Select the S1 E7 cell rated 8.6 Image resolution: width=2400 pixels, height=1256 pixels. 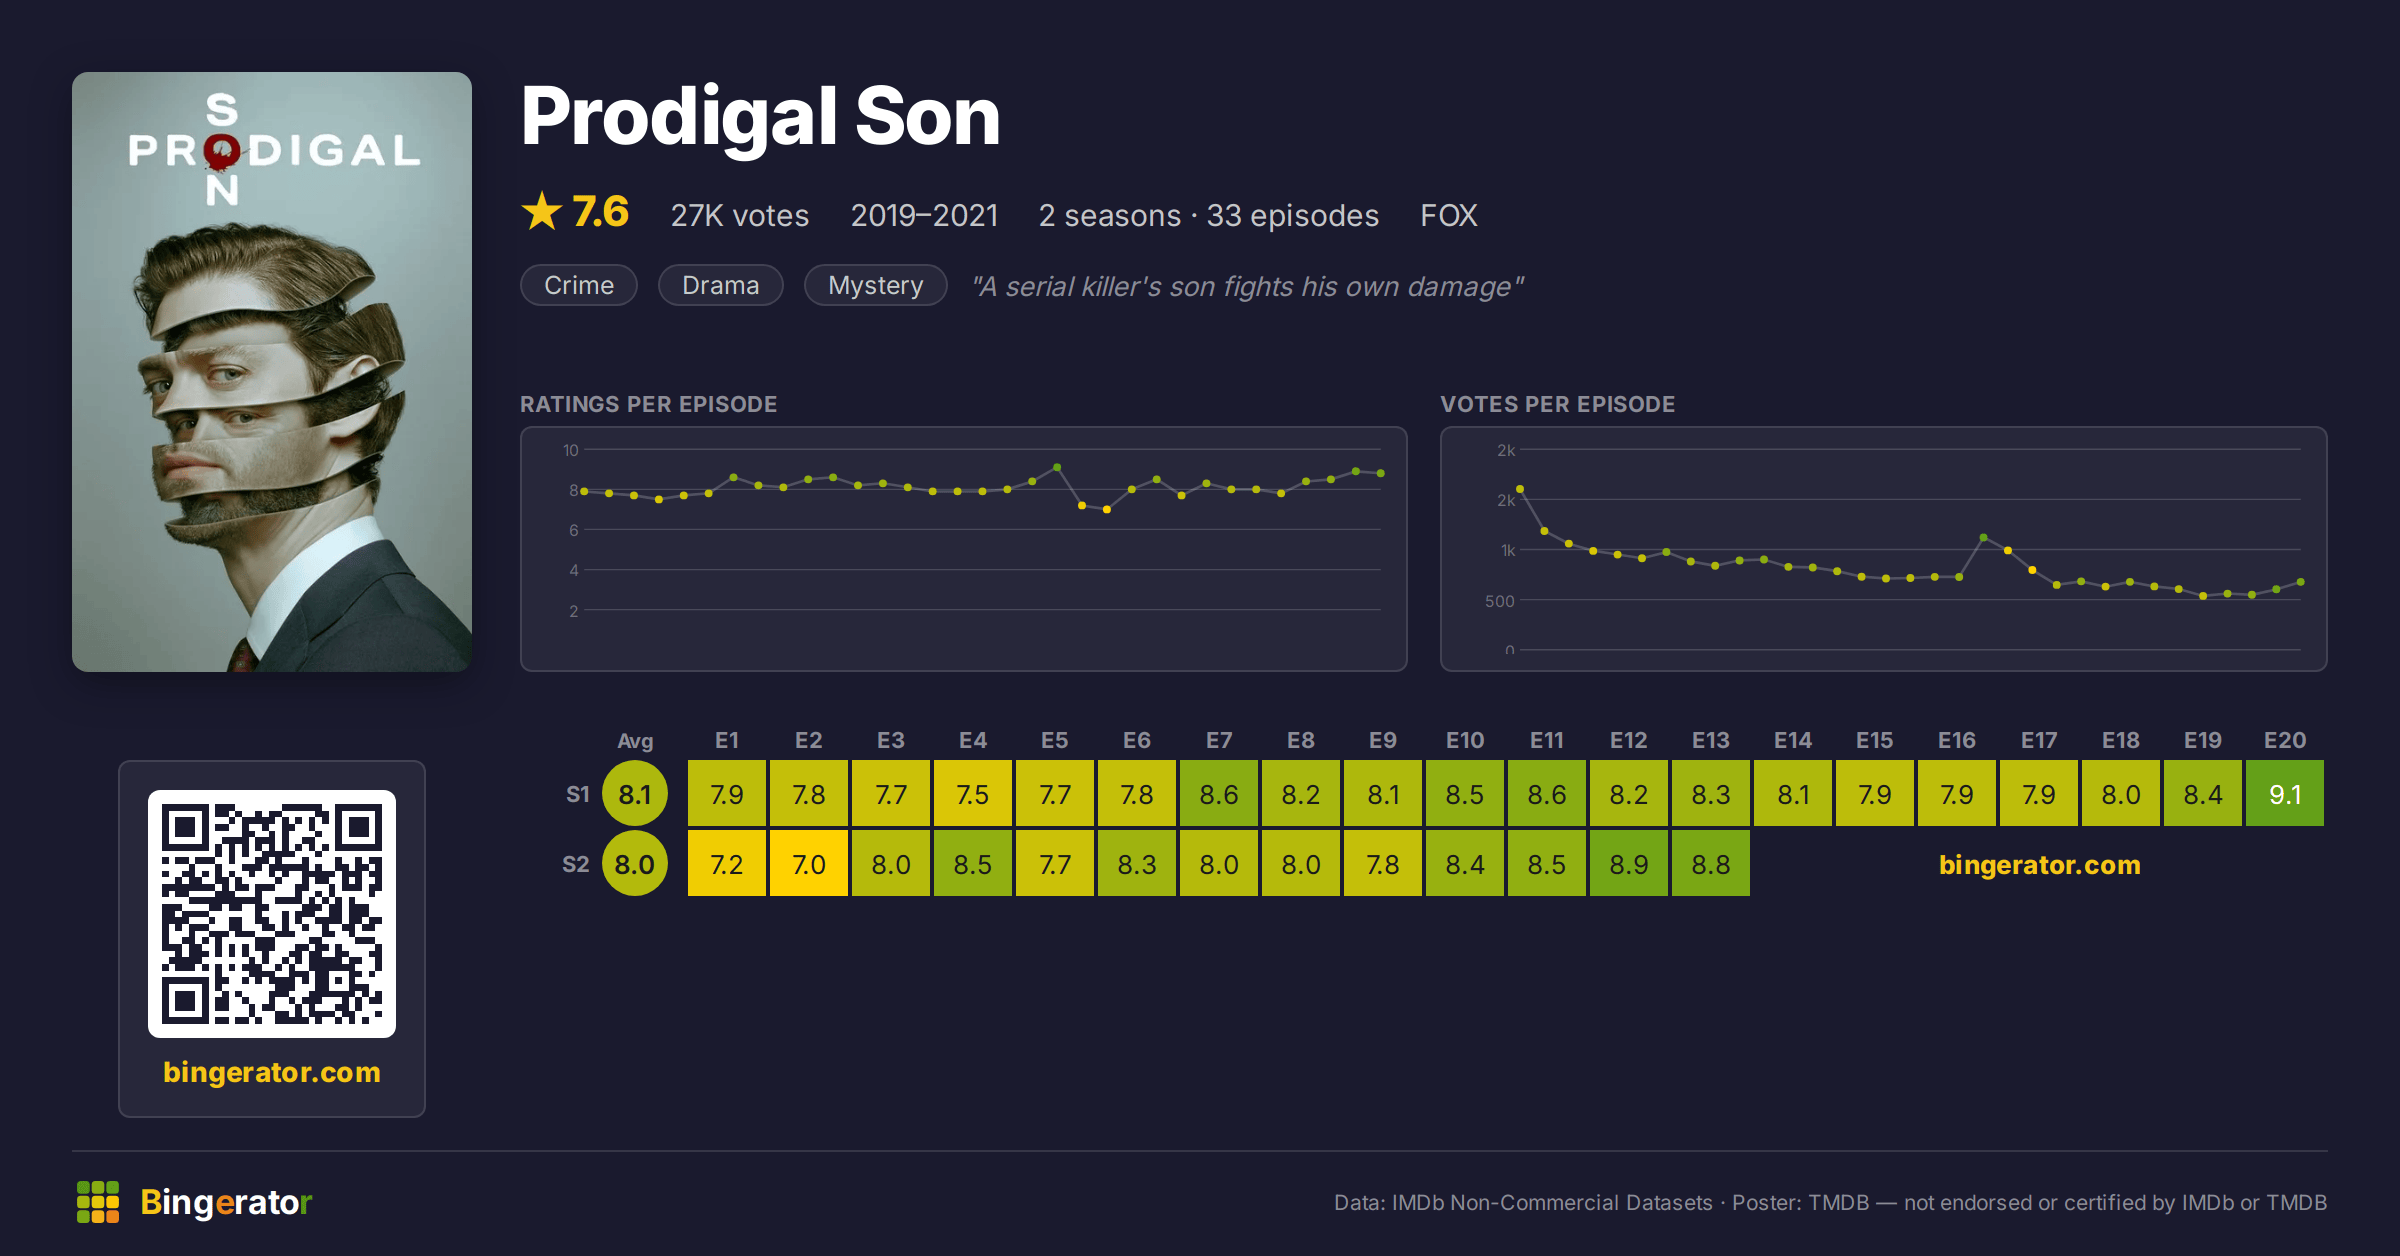pos(1219,794)
